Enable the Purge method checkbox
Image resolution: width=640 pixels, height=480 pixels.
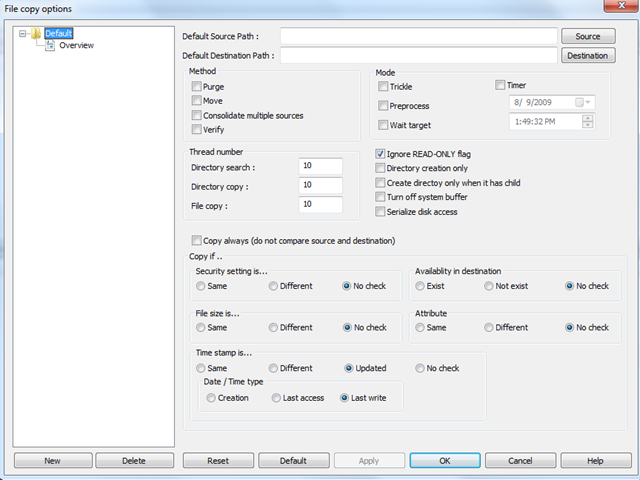coord(196,87)
